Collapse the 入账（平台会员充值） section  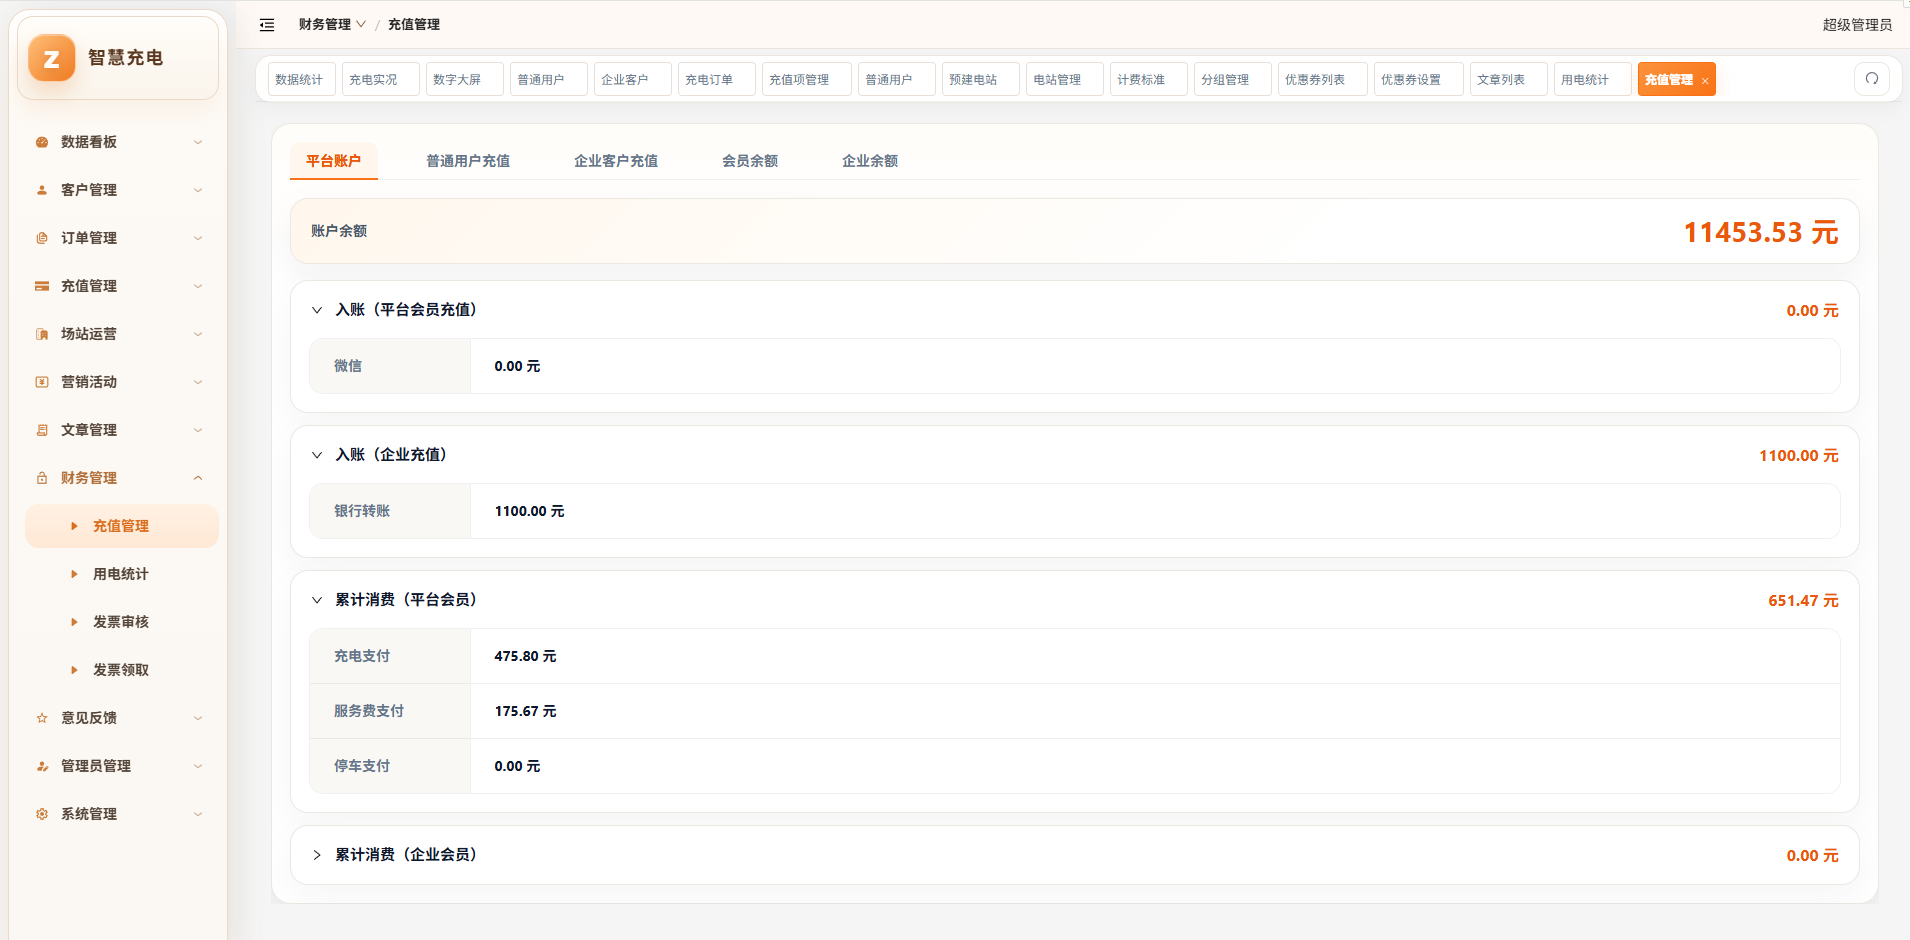tap(317, 310)
